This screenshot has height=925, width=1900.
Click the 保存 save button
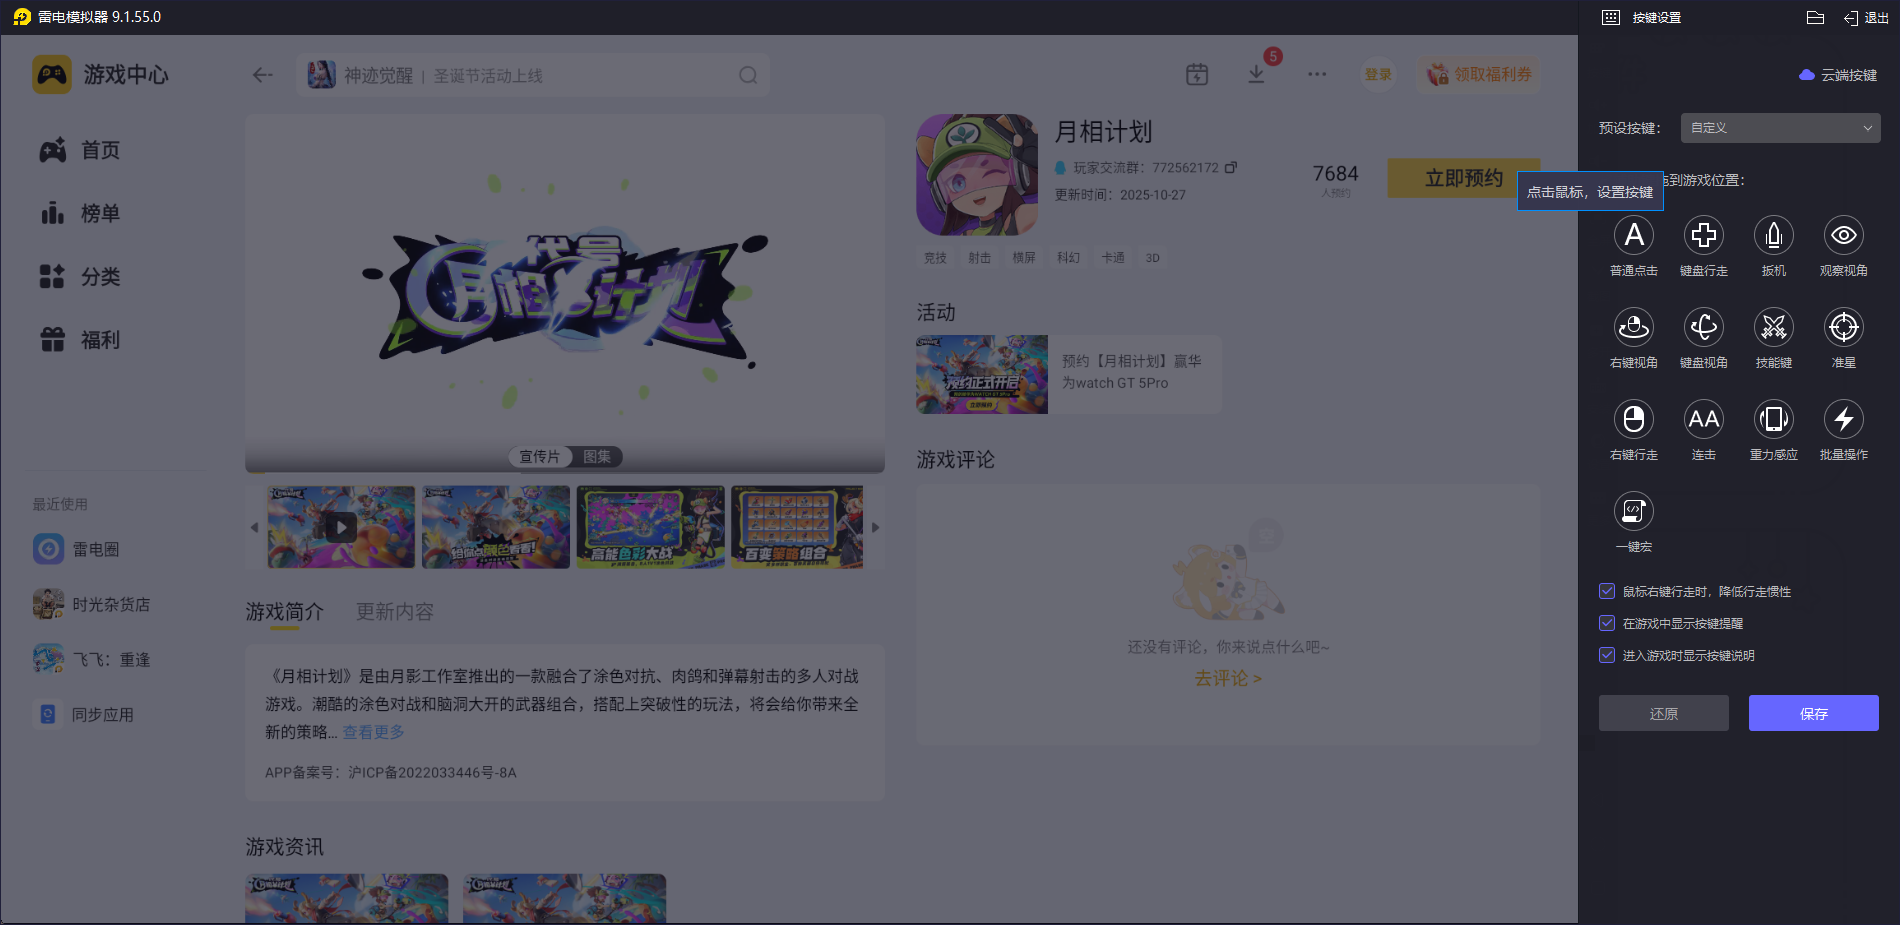click(x=1814, y=713)
